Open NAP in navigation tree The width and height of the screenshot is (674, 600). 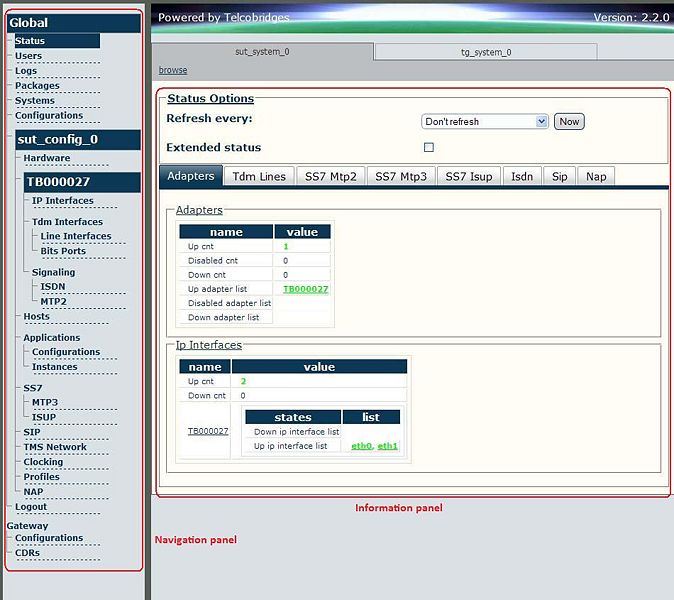34,491
